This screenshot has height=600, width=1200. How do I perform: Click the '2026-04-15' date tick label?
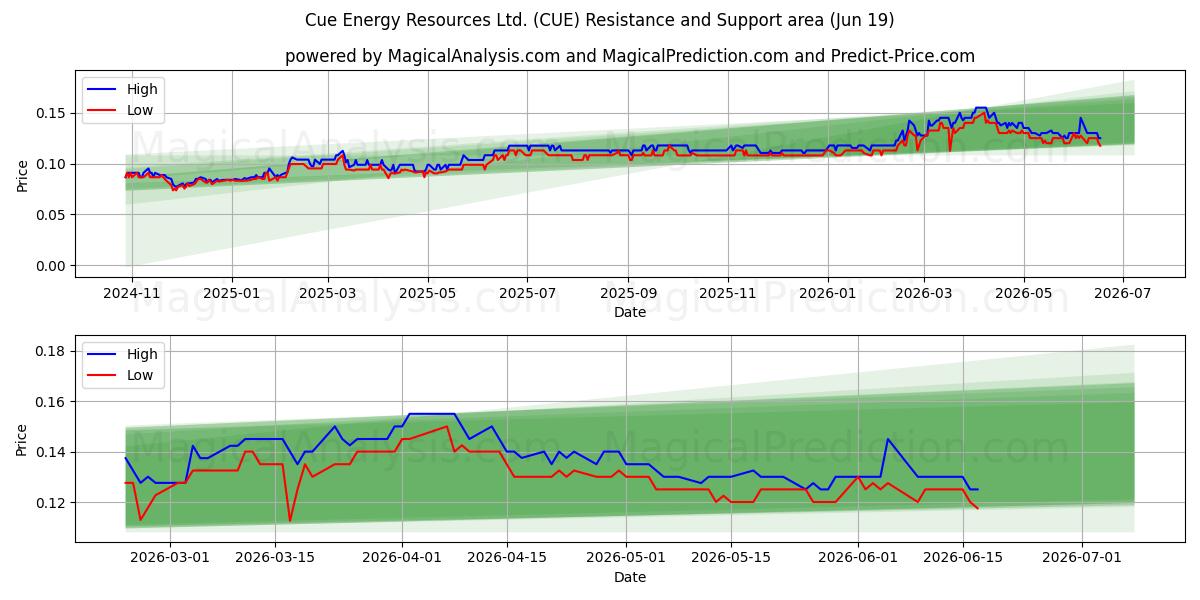[x=507, y=558]
